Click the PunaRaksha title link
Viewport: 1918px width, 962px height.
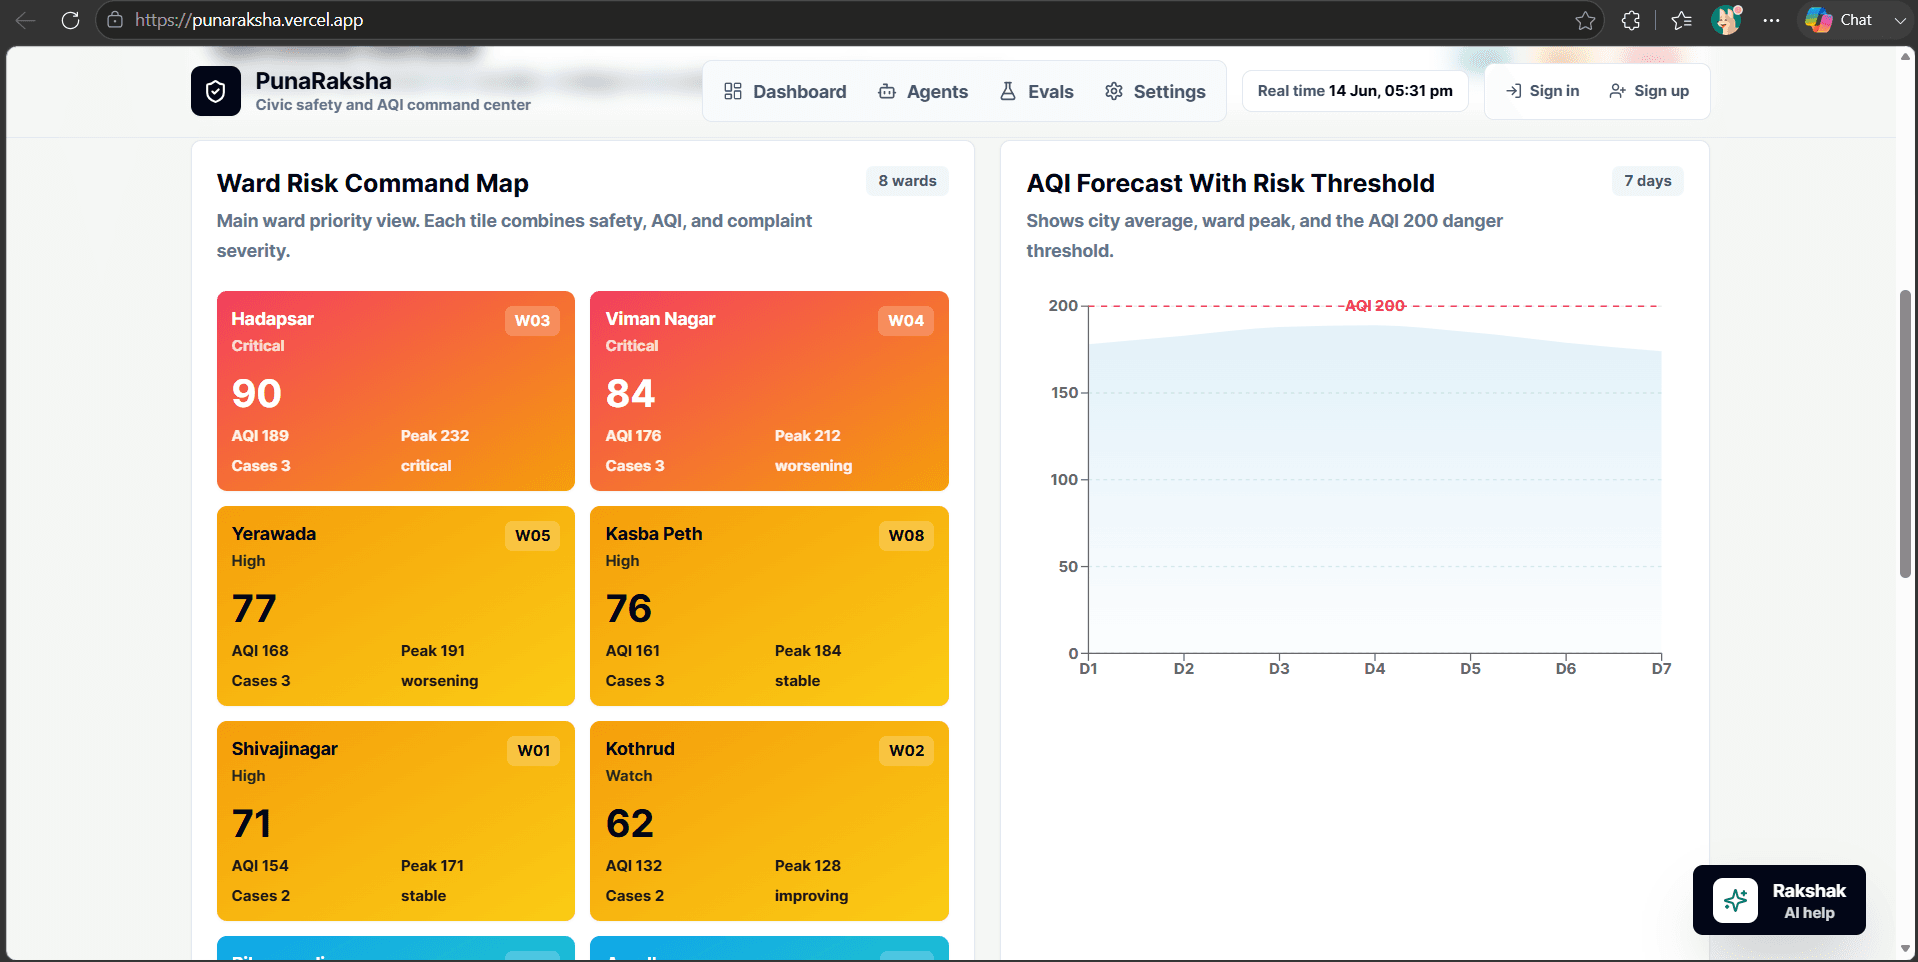click(x=323, y=81)
